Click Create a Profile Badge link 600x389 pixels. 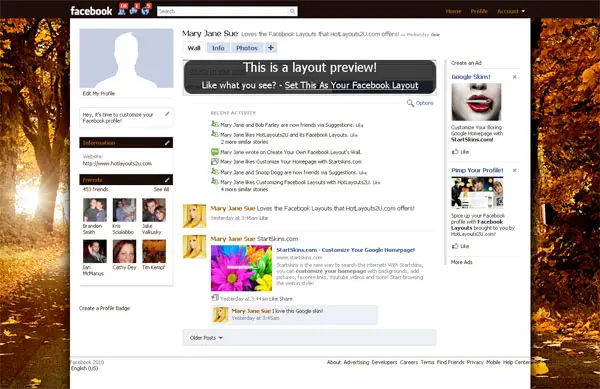coord(104,308)
